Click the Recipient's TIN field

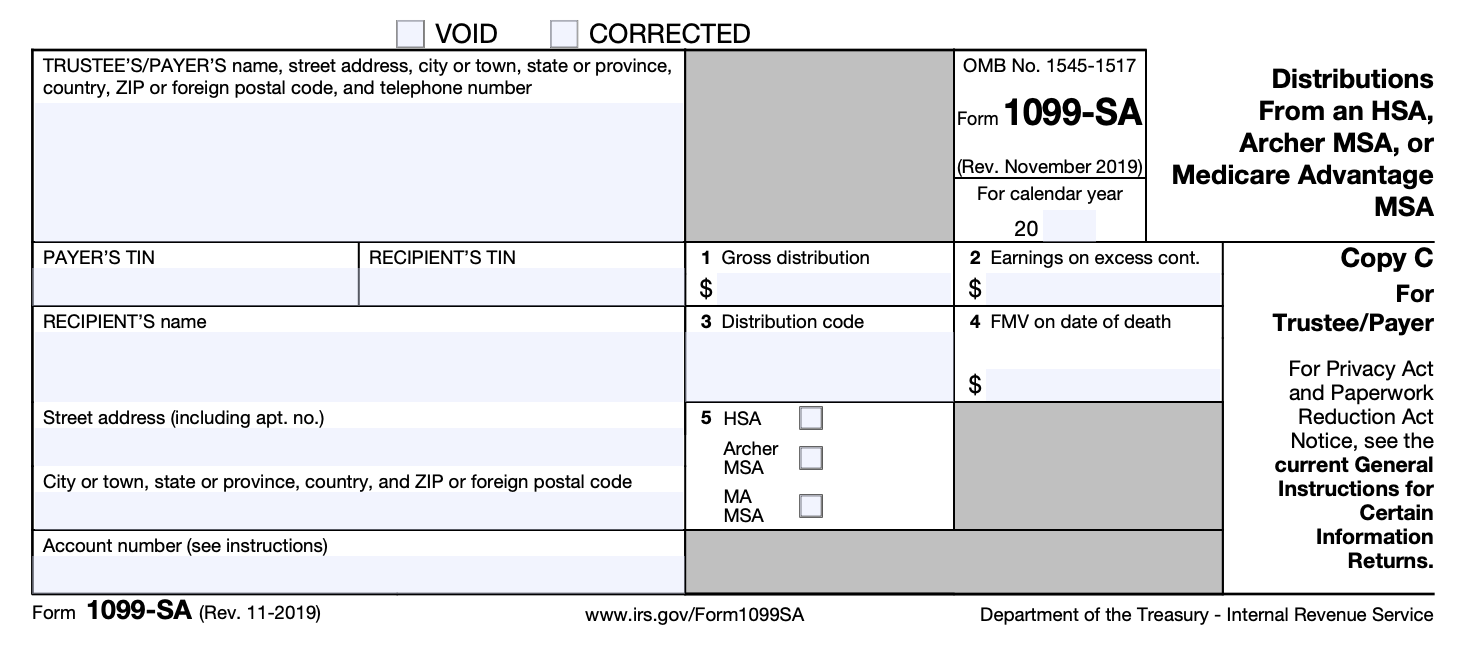[x=520, y=287]
